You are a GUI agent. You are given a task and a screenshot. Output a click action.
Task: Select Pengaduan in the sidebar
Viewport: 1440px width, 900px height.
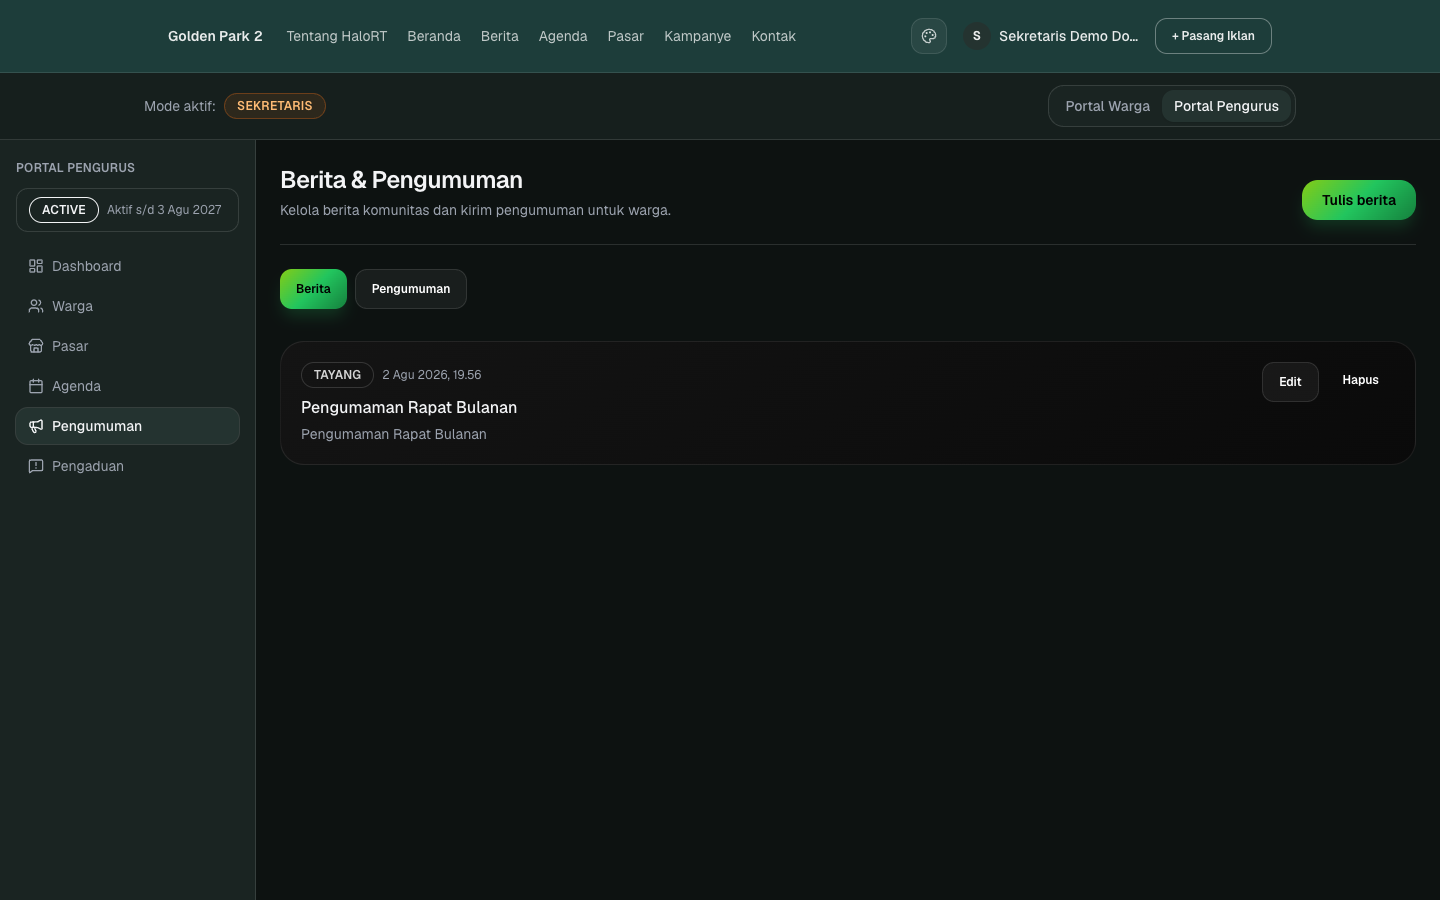click(127, 466)
